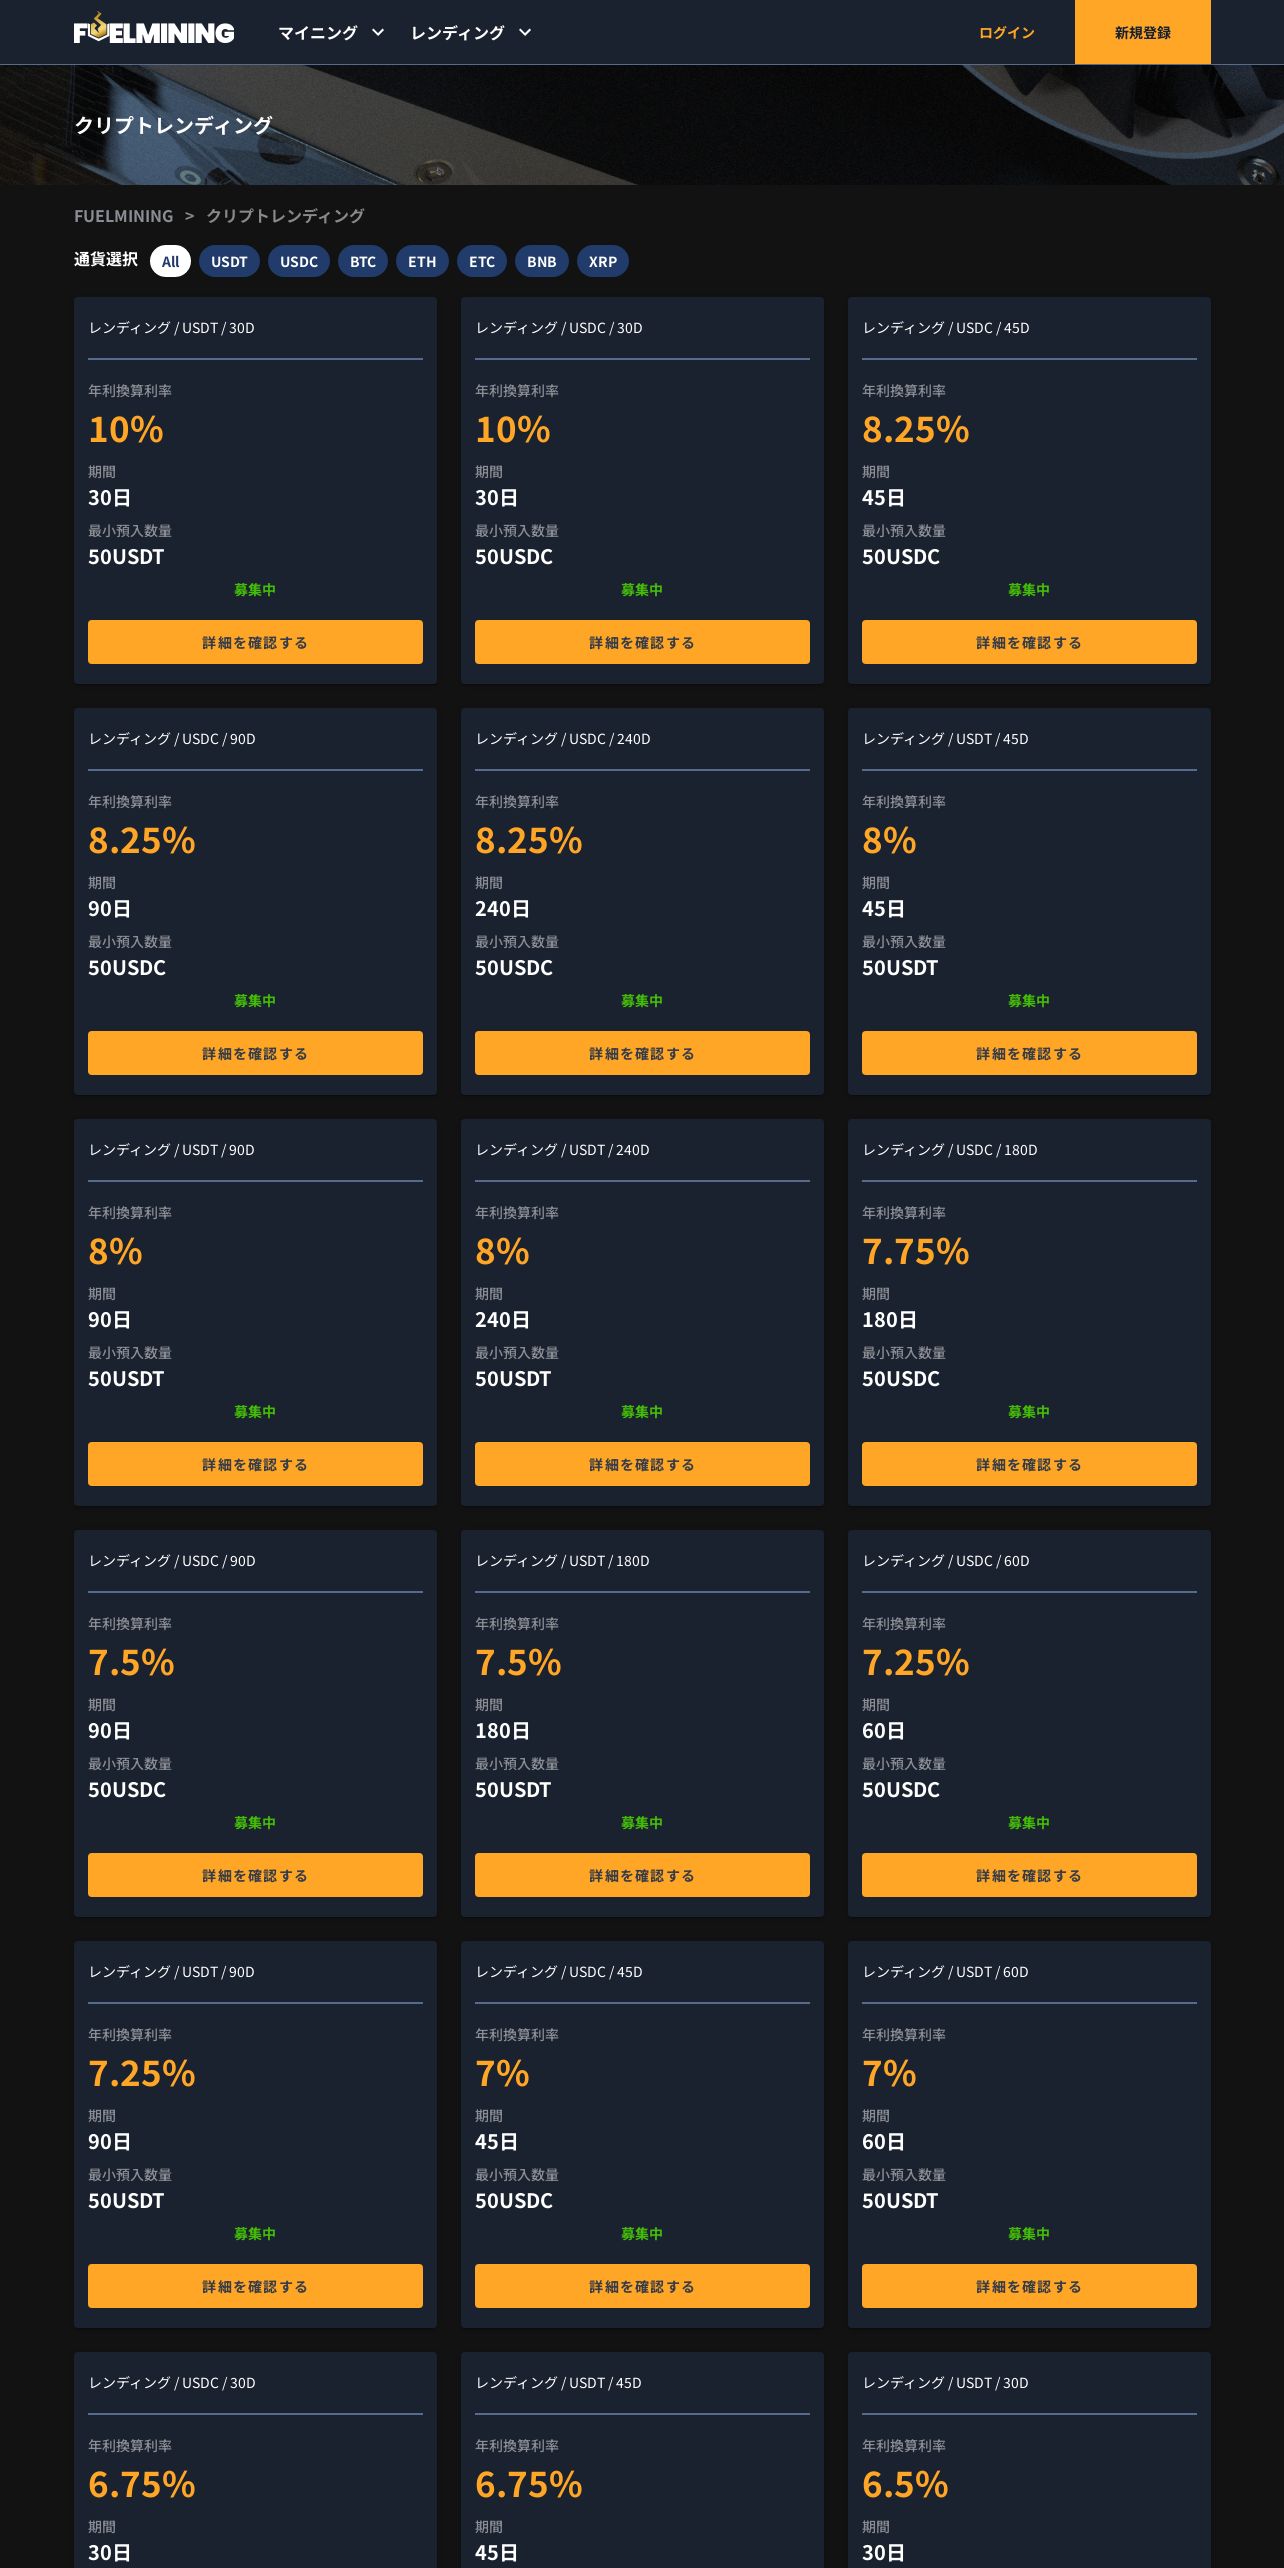Image resolution: width=1284 pixels, height=2568 pixels.
Task: Filter by BNB currency
Action: [542, 261]
